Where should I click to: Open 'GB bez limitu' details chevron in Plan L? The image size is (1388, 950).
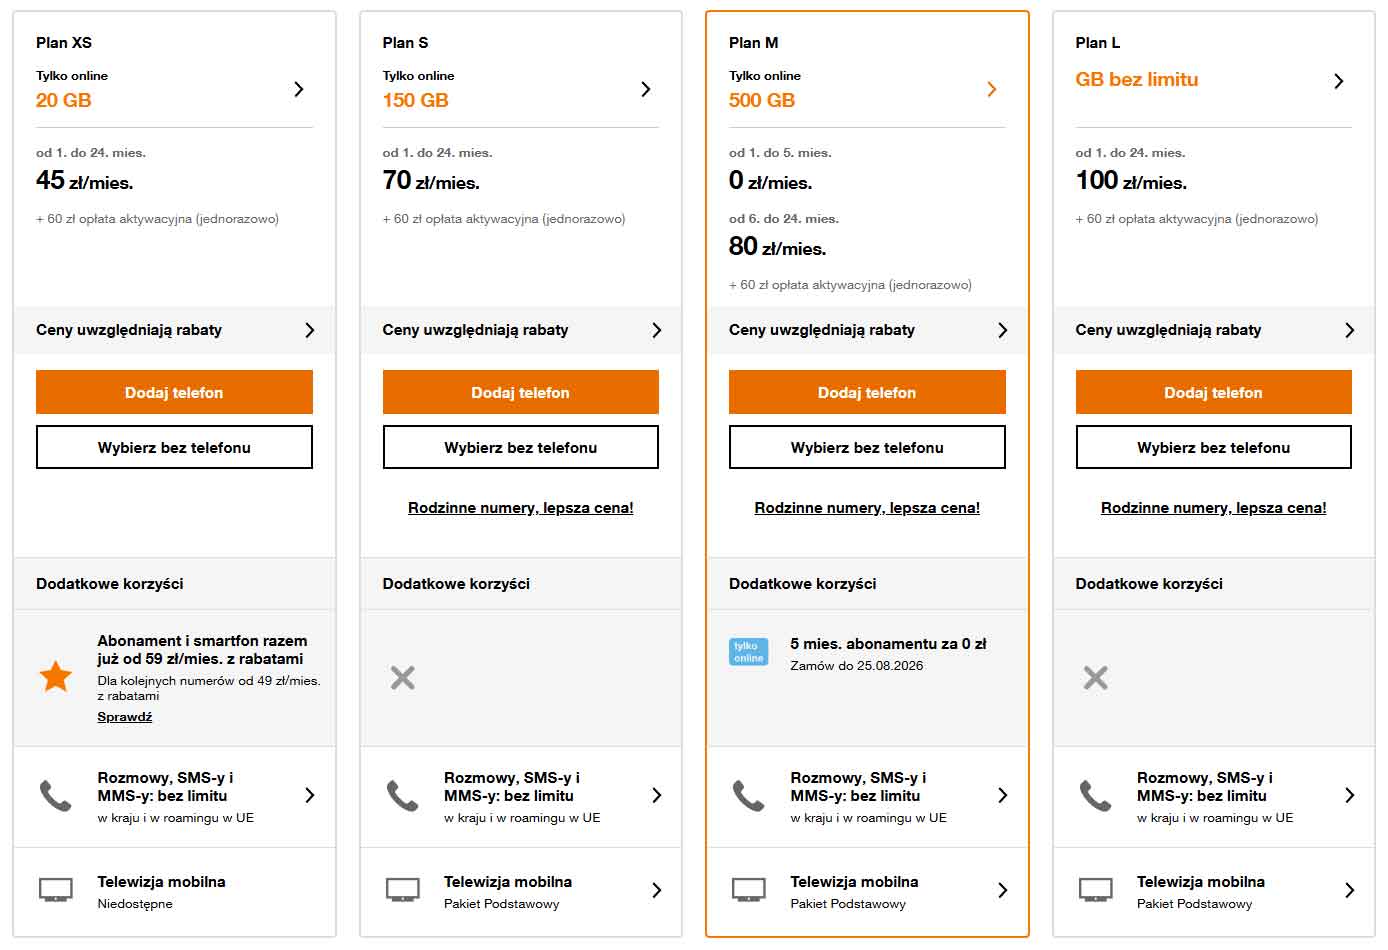tap(1338, 81)
